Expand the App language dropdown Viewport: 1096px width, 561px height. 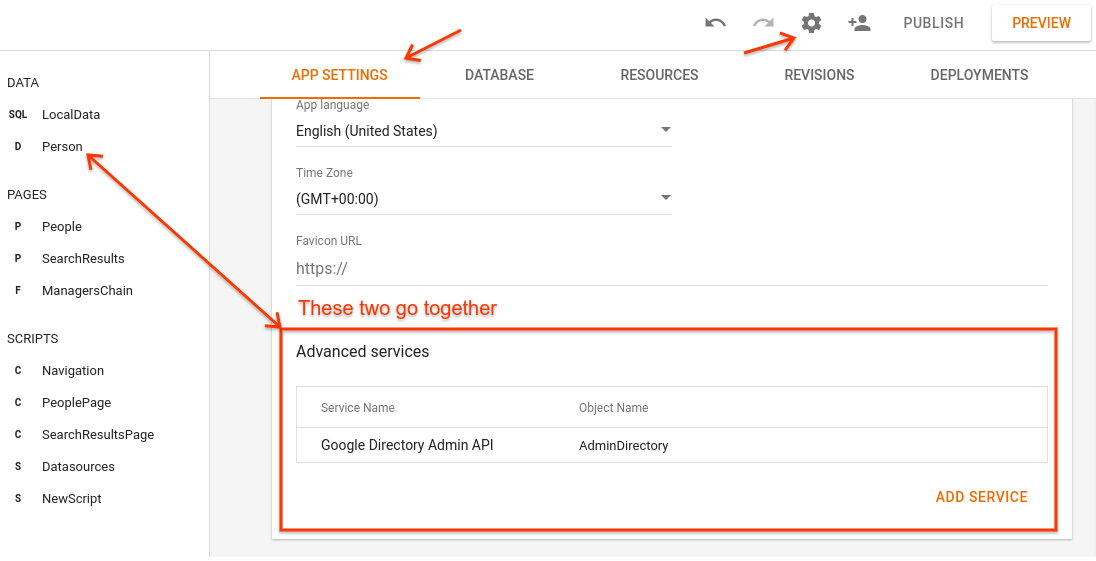pos(483,131)
